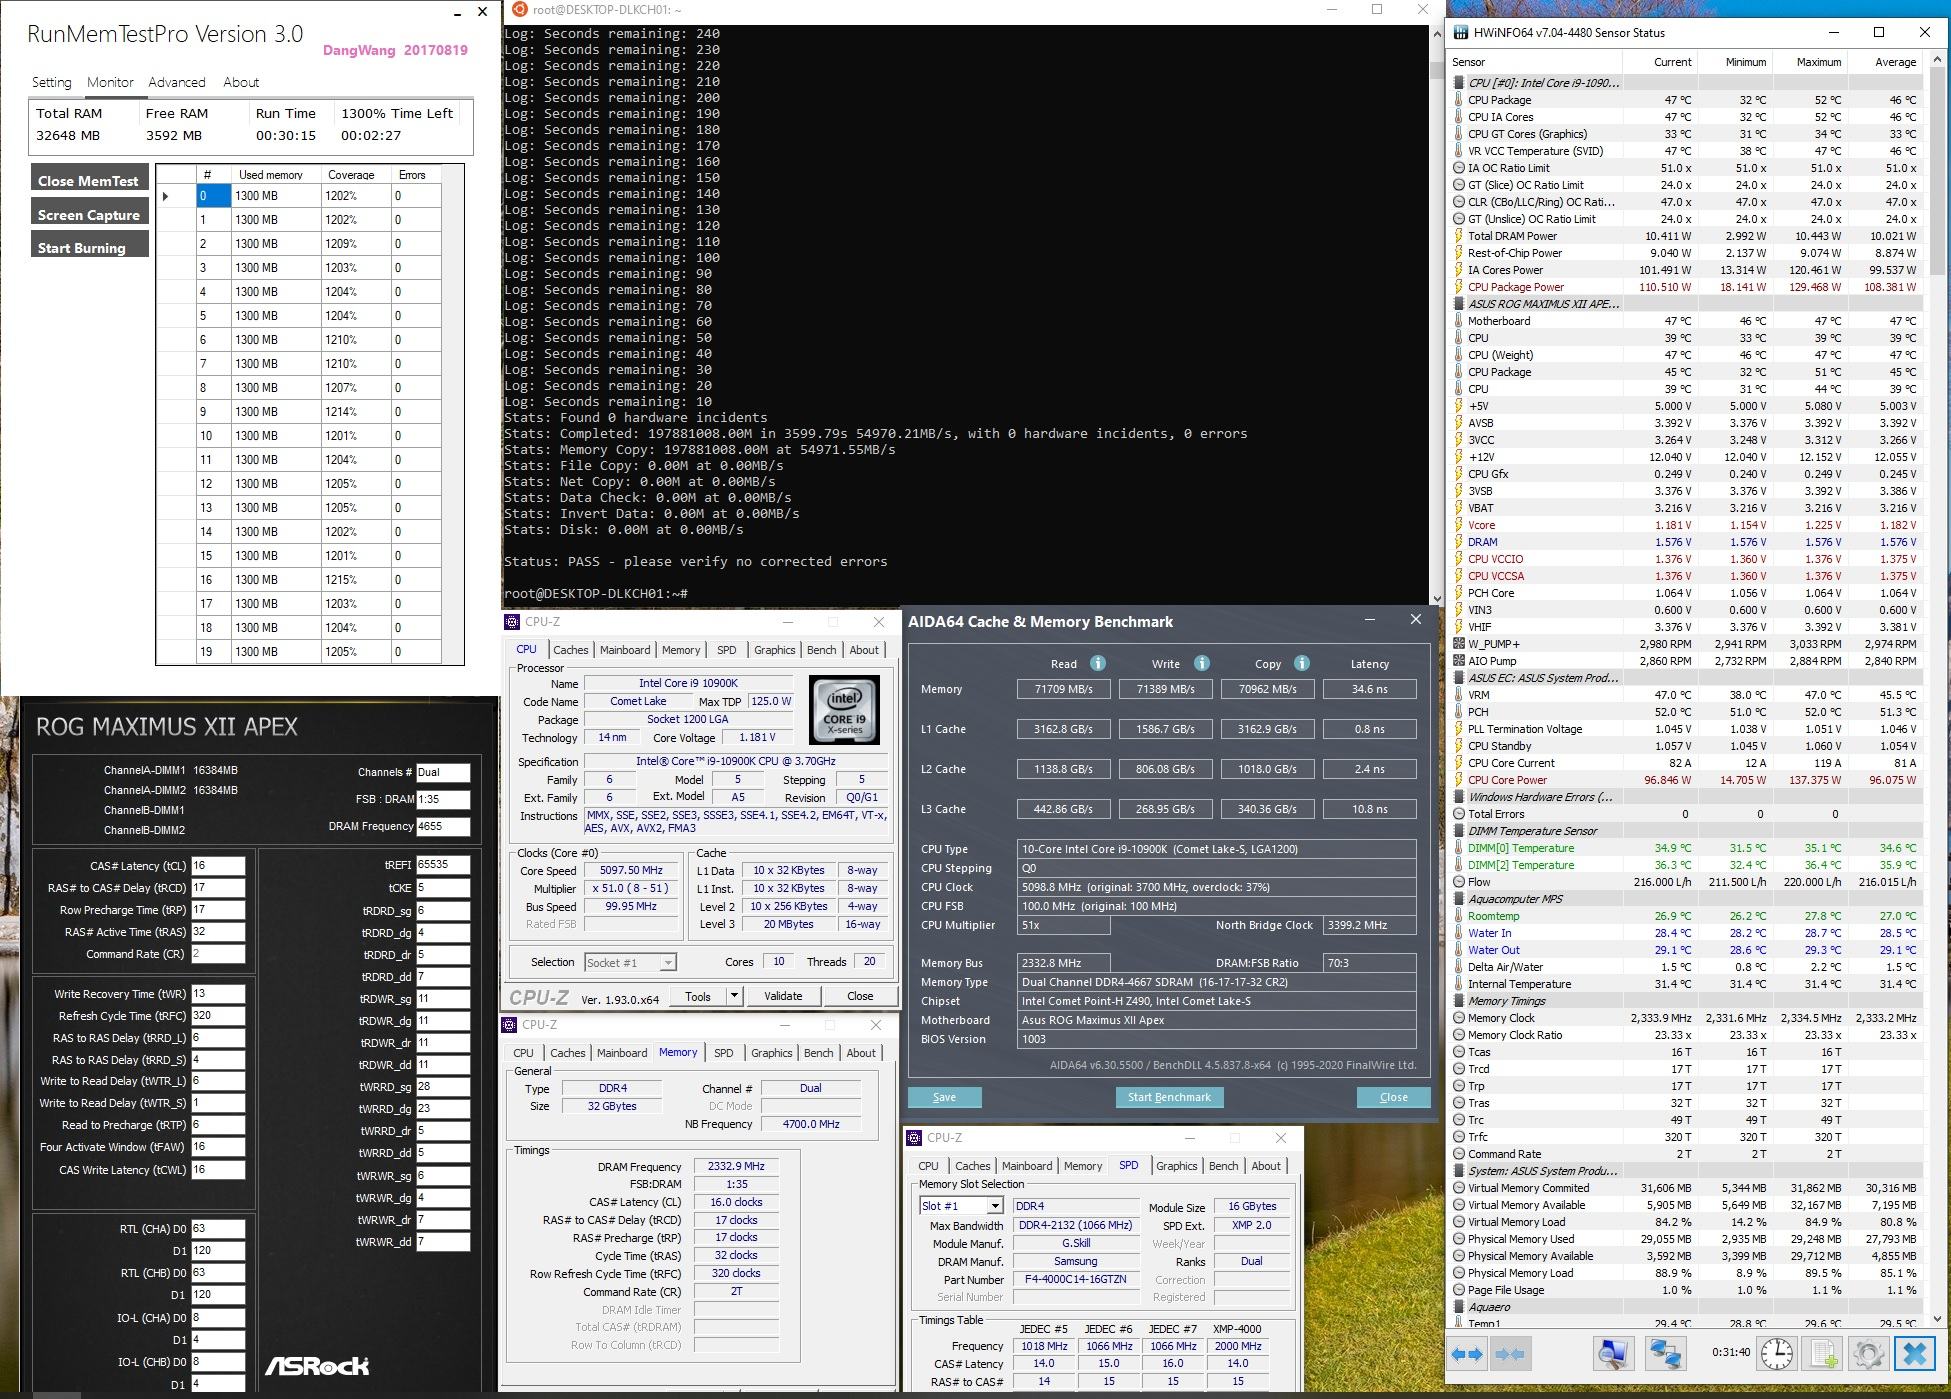Click W_PUMP+ fan icon in HWiNFO
This screenshot has height=1399, width=1951.
pos(1459,644)
